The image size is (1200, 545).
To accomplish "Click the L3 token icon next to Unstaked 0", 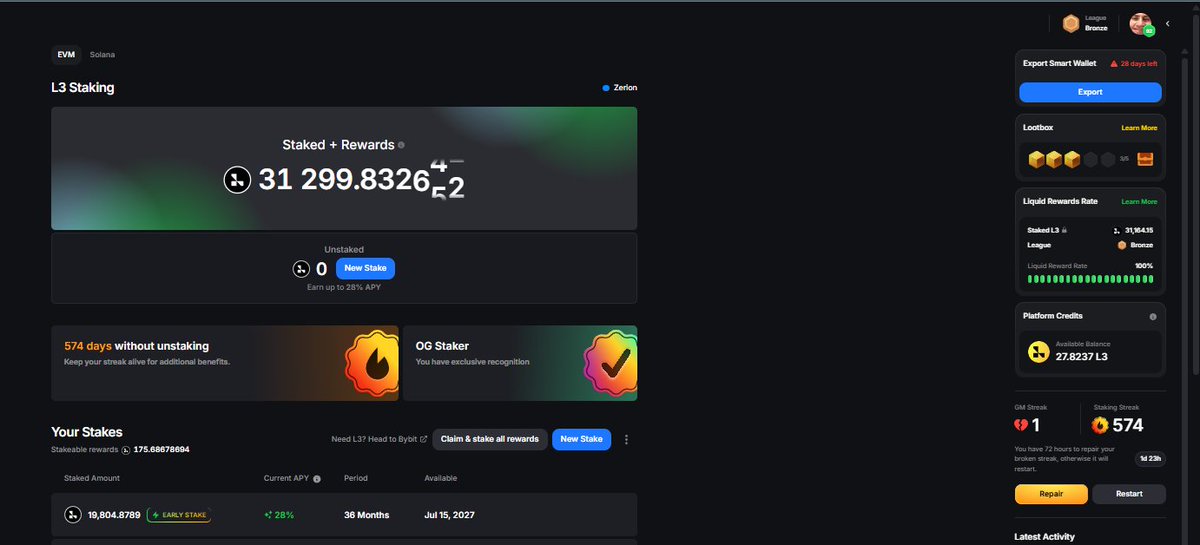I will click(x=301, y=269).
